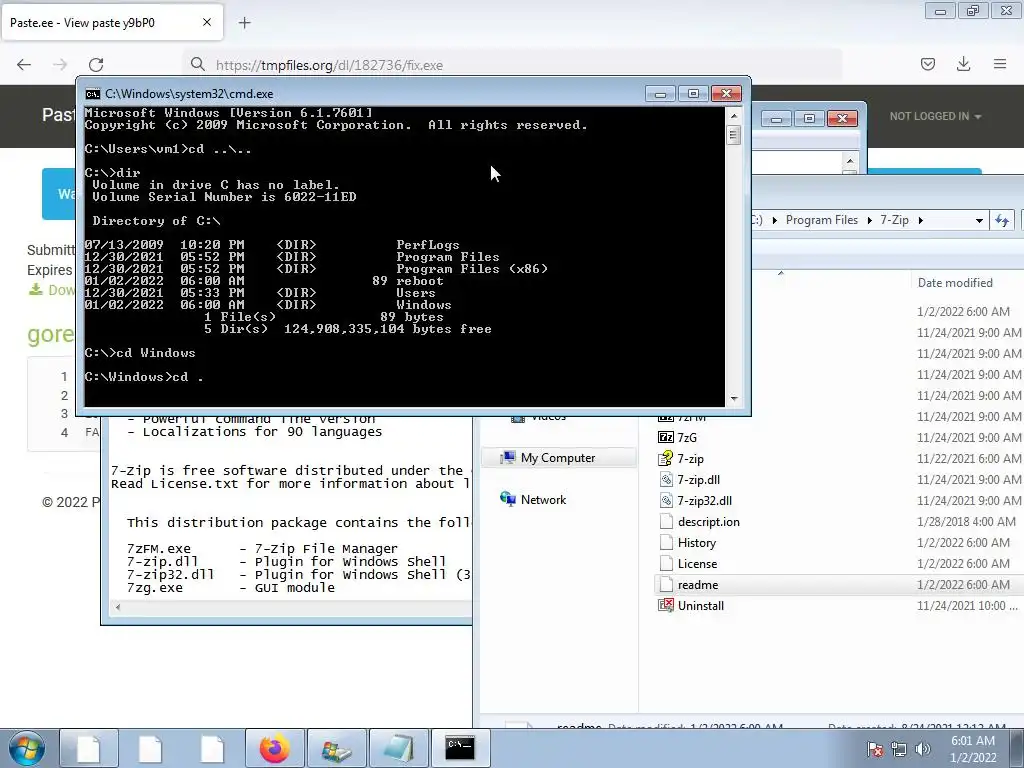Click the 11/24/2021 10:00 date of Uninstall
Image resolution: width=1024 pixels, height=768 pixels.
(967, 605)
